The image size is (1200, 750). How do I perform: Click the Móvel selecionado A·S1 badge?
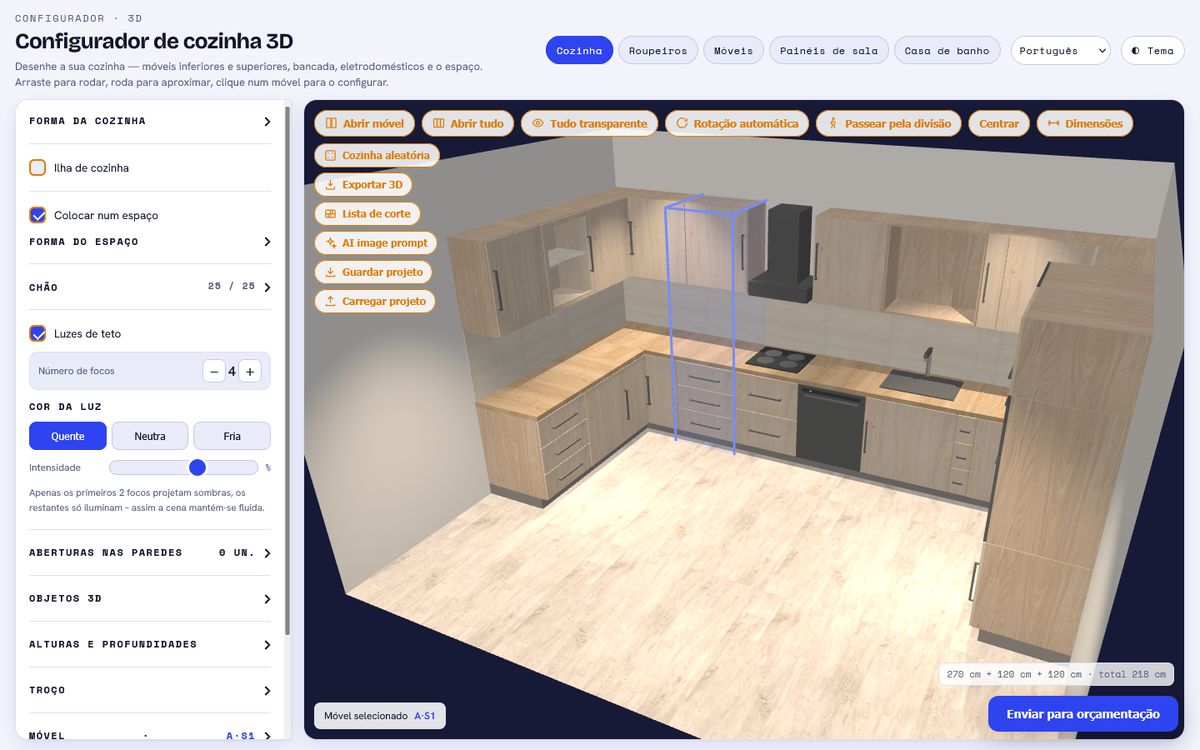click(379, 716)
